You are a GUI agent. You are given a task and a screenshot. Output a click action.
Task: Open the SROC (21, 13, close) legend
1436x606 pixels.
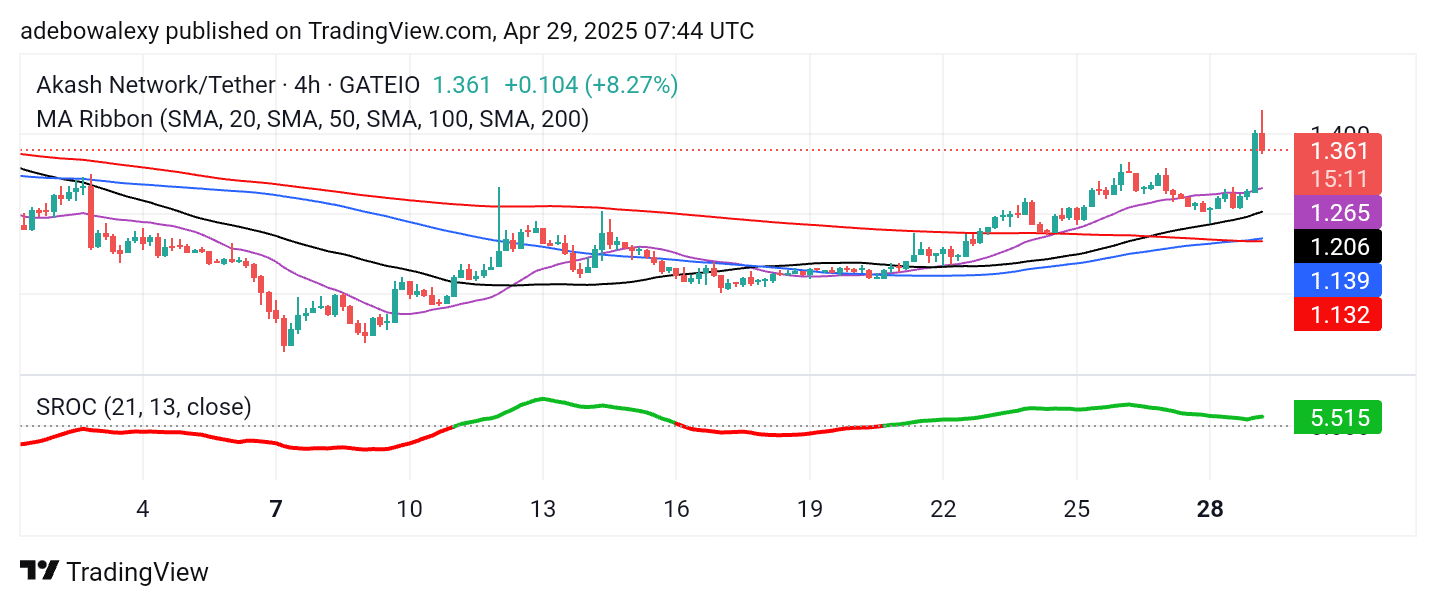point(144,407)
